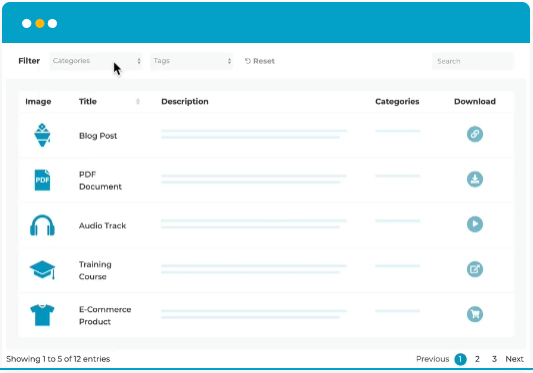Click the Blog Post row image
533x373 pixels.
(x=42, y=135)
